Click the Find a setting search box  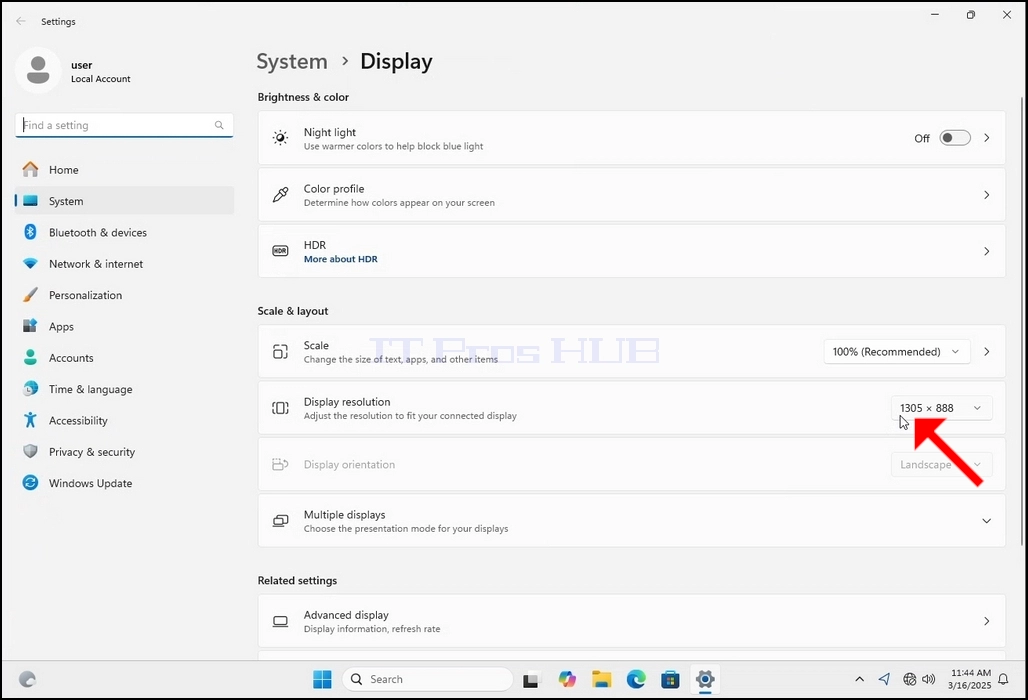[124, 125]
